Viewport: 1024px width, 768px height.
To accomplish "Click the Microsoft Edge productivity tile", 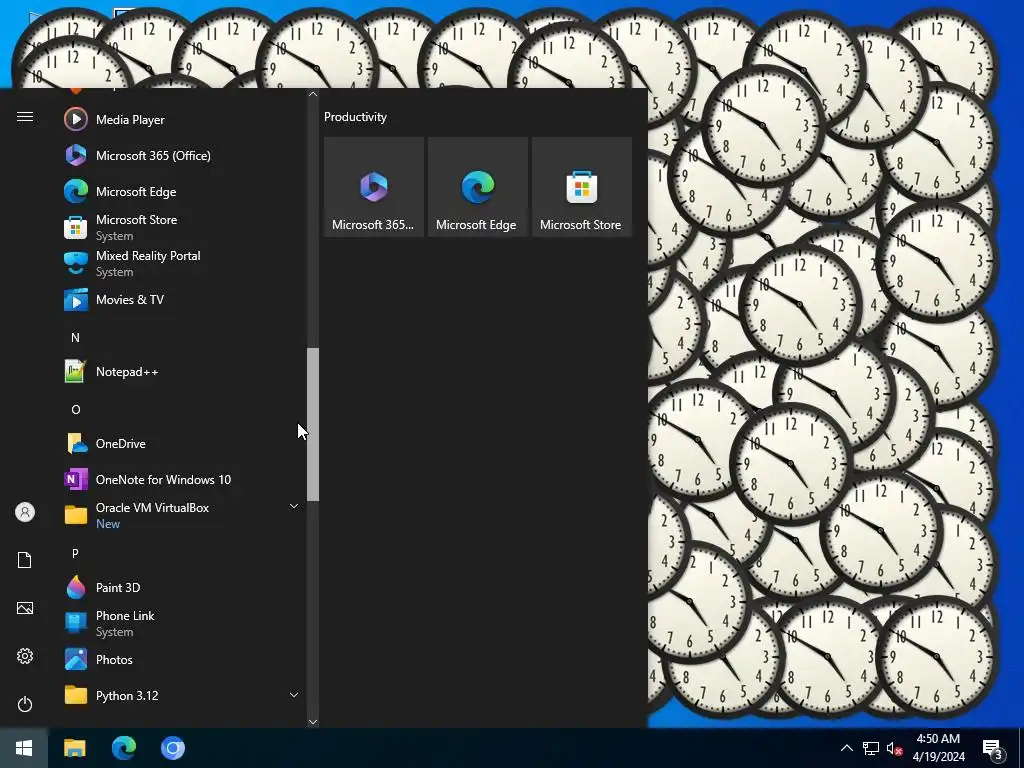I will pos(478,187).
